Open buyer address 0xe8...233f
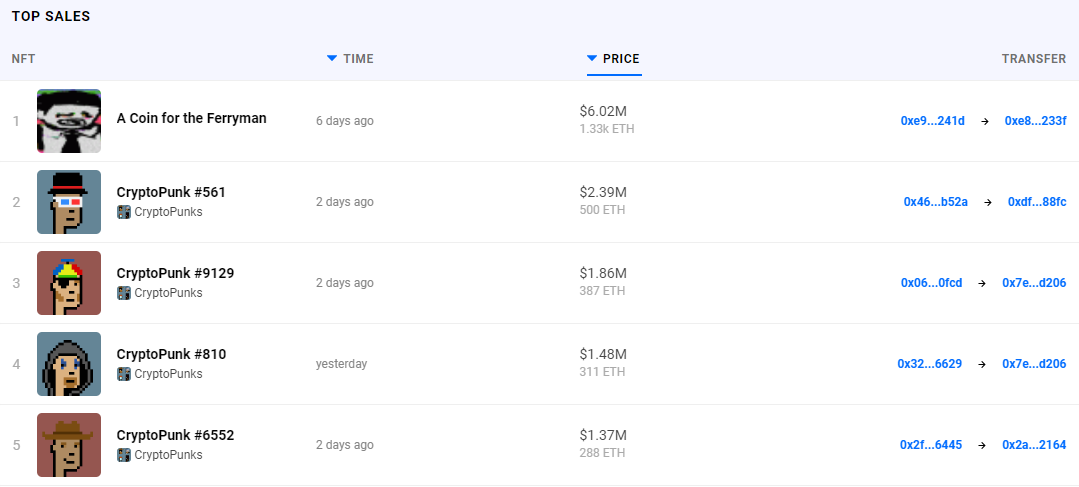The height and width of the screenshot is (487, 1079). 1035,121
